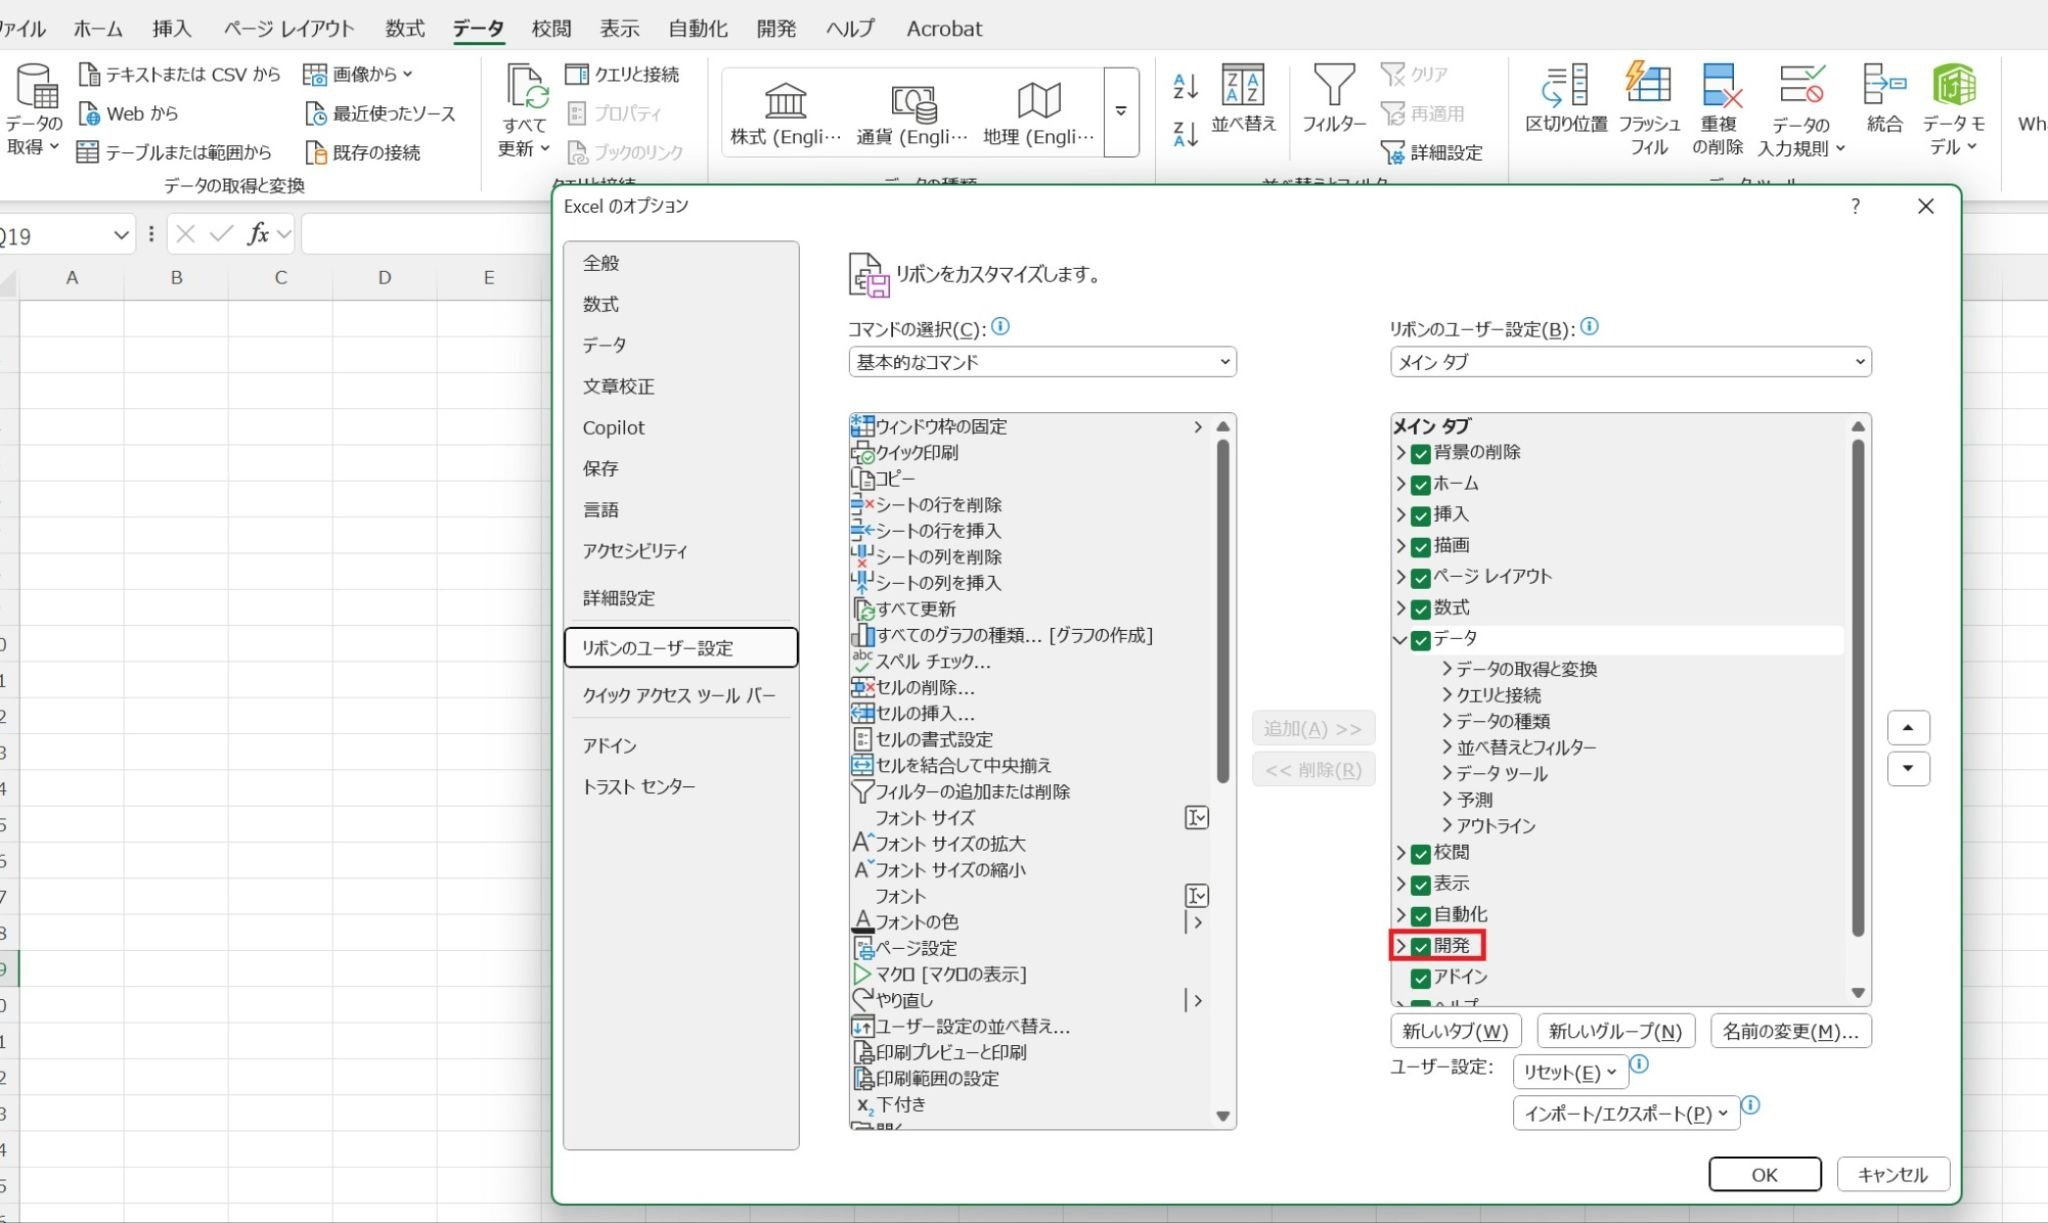Uncheck the アドイン checkbox in list
The height and width of the screenshot is (1223, 2048).
click(1420, 978)
